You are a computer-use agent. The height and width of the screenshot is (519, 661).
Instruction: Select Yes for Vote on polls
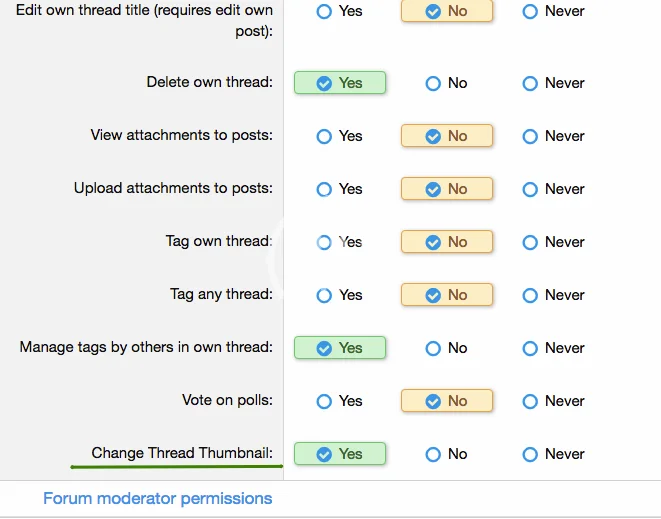pos(324,401)
